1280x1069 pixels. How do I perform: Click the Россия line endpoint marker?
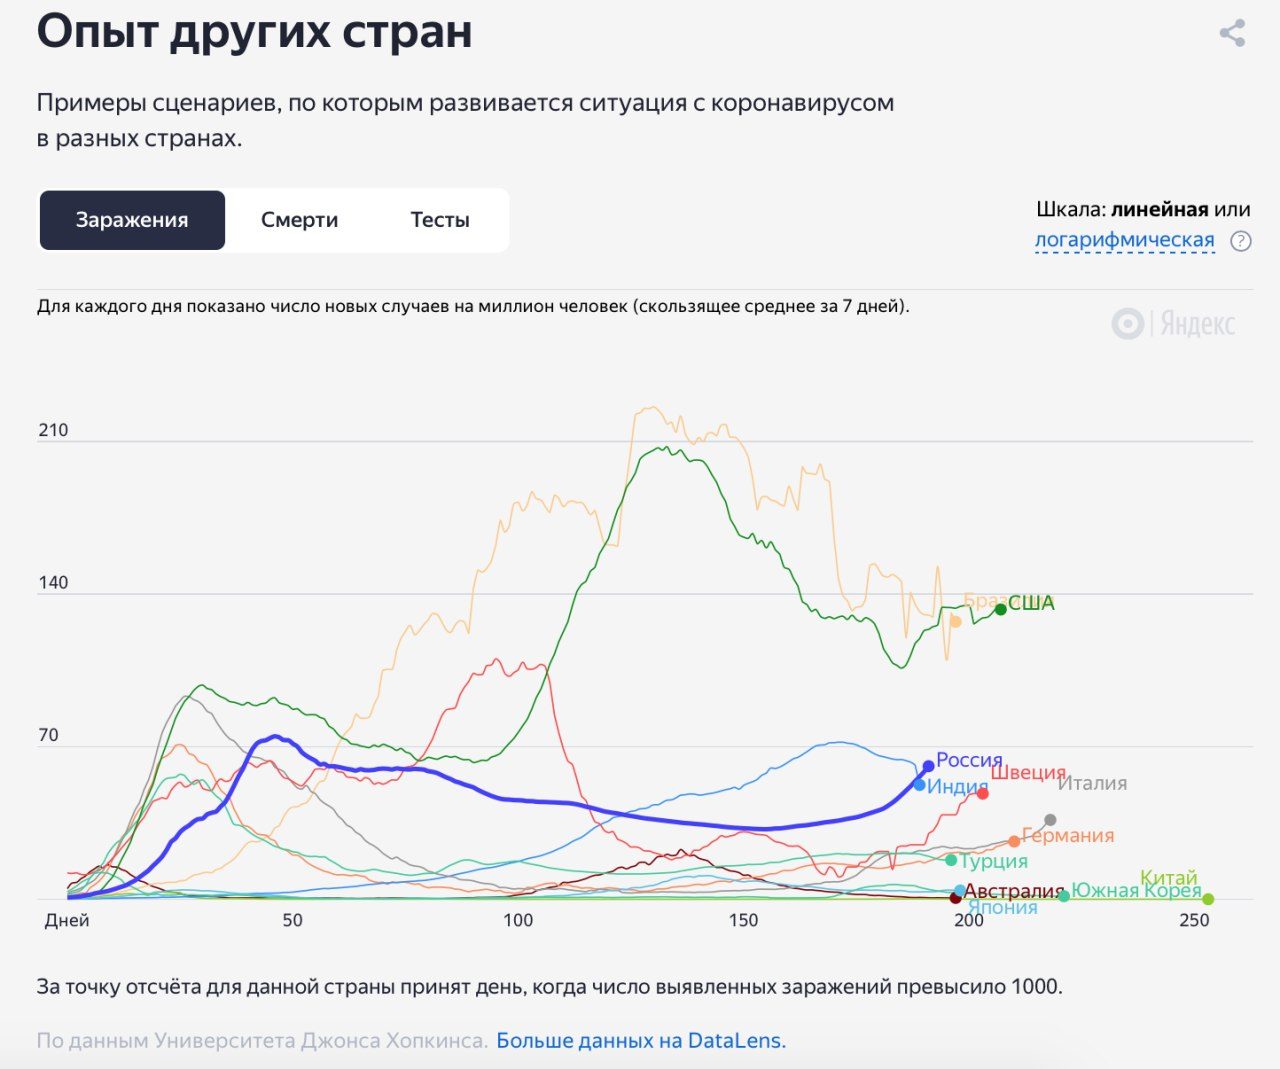coord(928,766)
